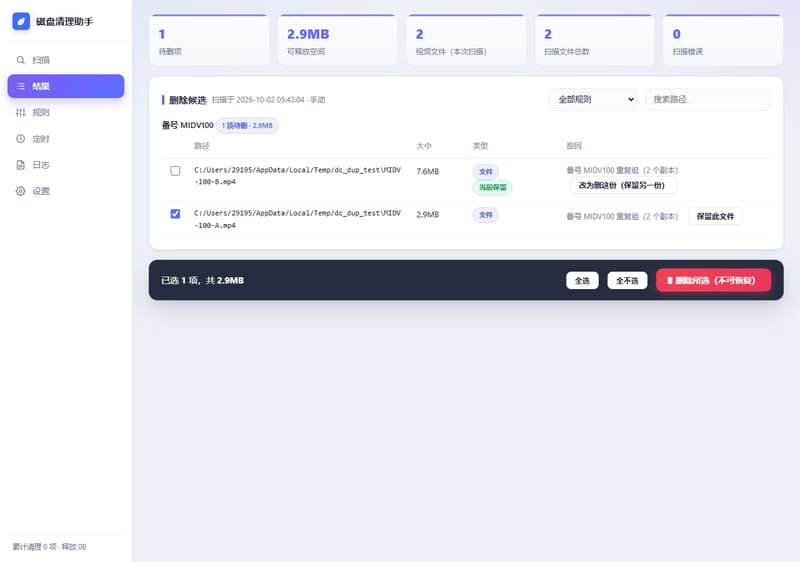The width and height of the screenshot is (800, 562).
Task: Open the 扫描 page in sidebar
Action: tap(66, 60)
